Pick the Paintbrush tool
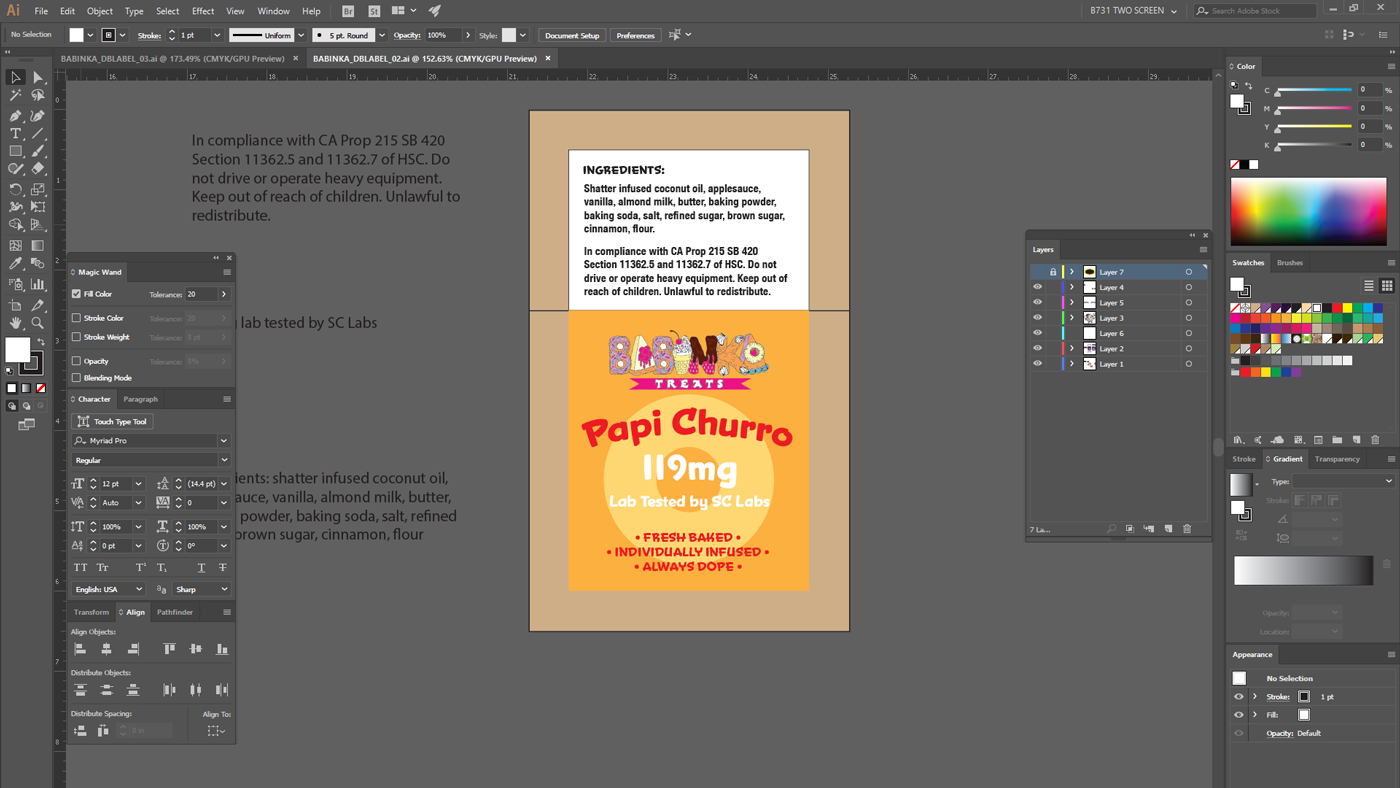Viewport: 1400px width, 788px height. point(38,152)
